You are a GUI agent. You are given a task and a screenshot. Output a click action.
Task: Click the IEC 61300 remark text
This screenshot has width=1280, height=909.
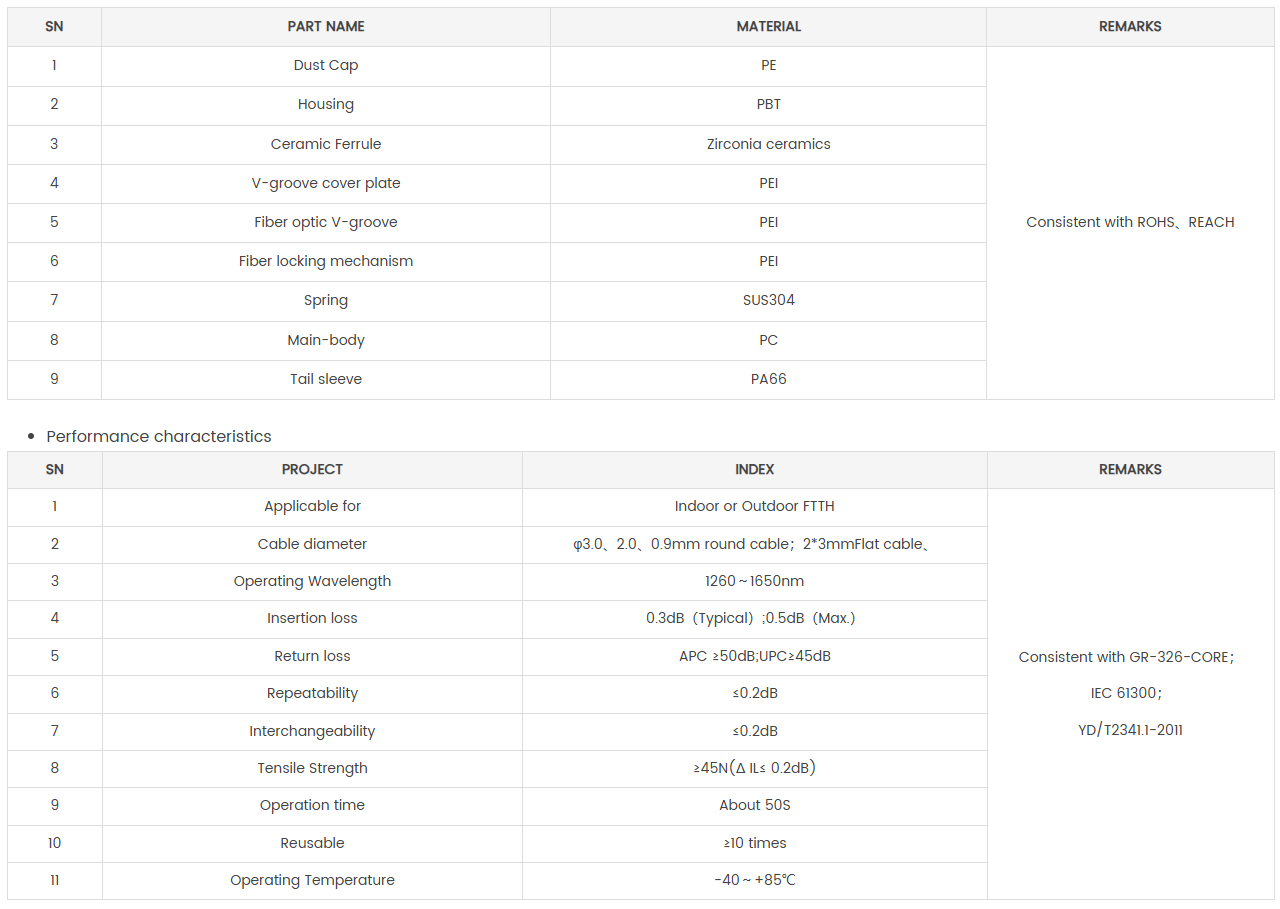(x=1126, y=693)
